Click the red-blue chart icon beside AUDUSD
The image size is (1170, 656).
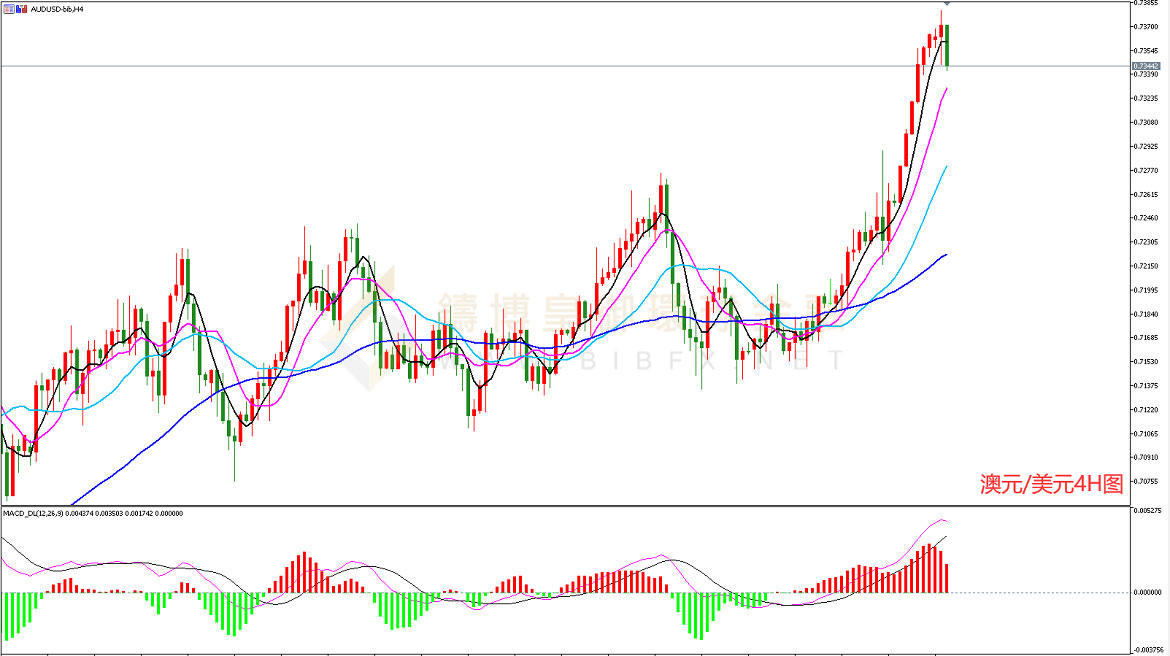(22, 9)
